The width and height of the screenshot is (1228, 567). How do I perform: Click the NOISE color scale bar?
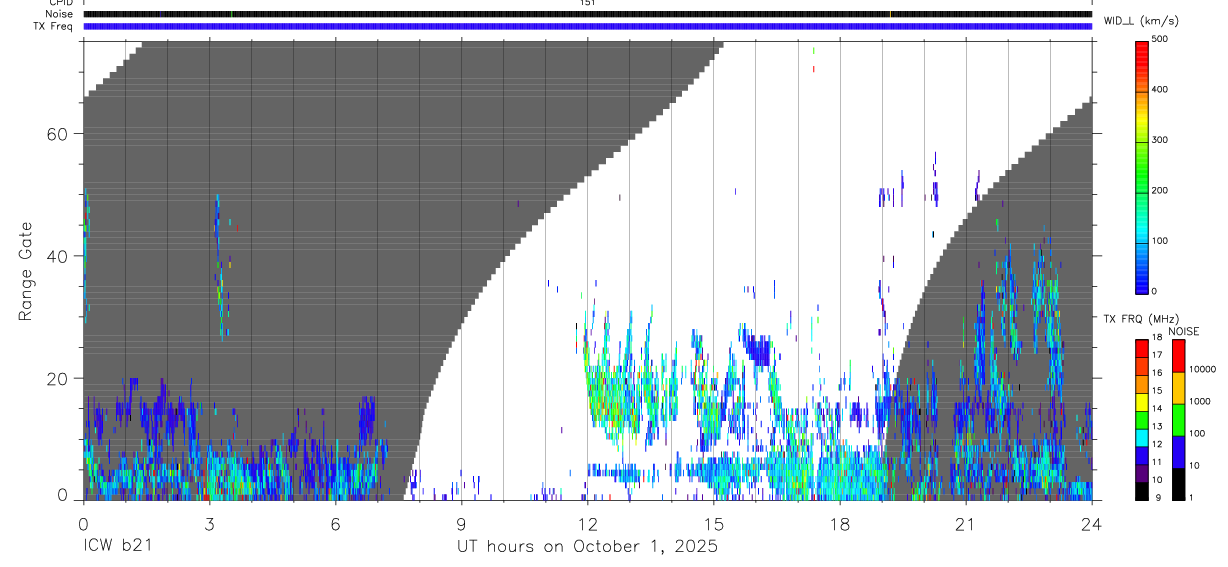click(1178, 419)
